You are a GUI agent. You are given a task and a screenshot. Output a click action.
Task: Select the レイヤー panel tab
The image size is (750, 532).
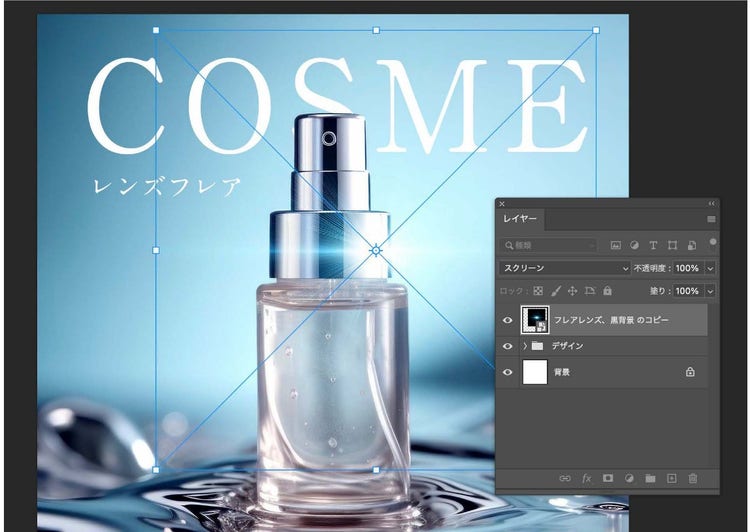520,218
